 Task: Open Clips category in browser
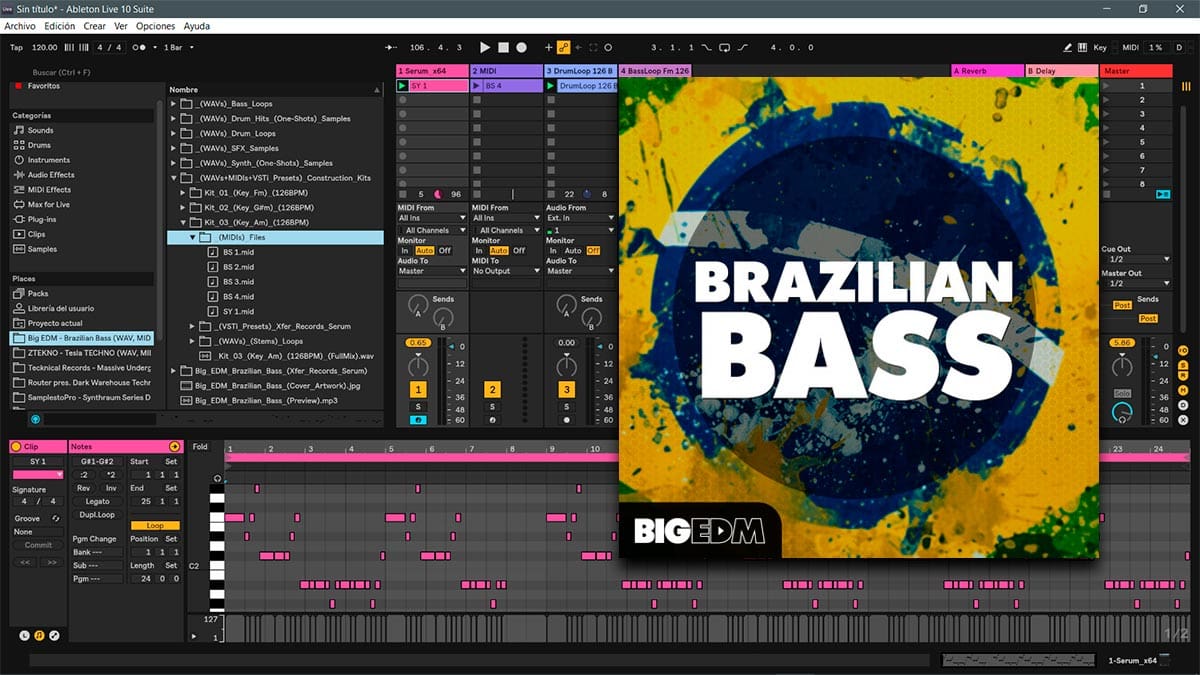tap(37, 234)
